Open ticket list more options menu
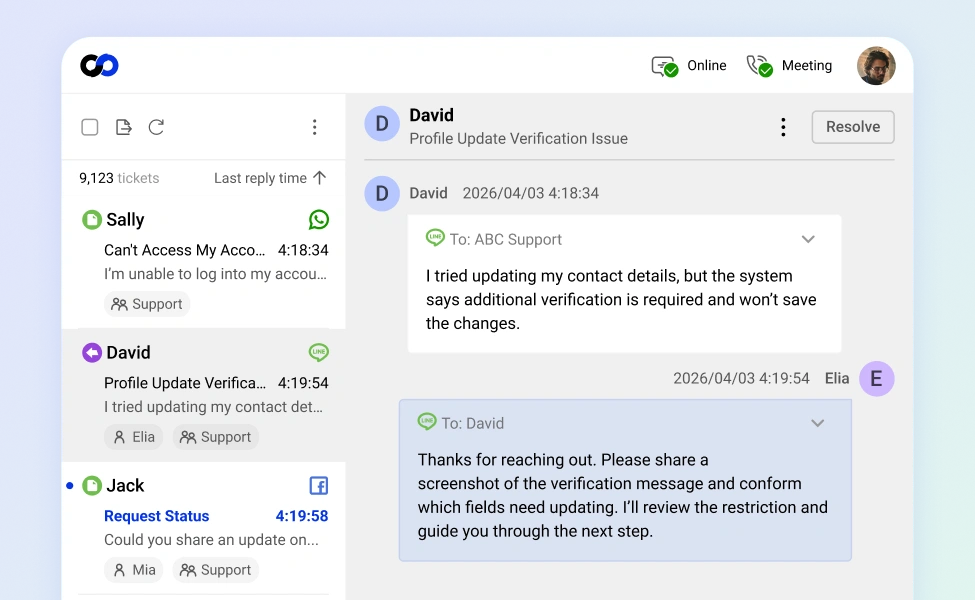This screenshot has height=600, width=975. [315, 127]
